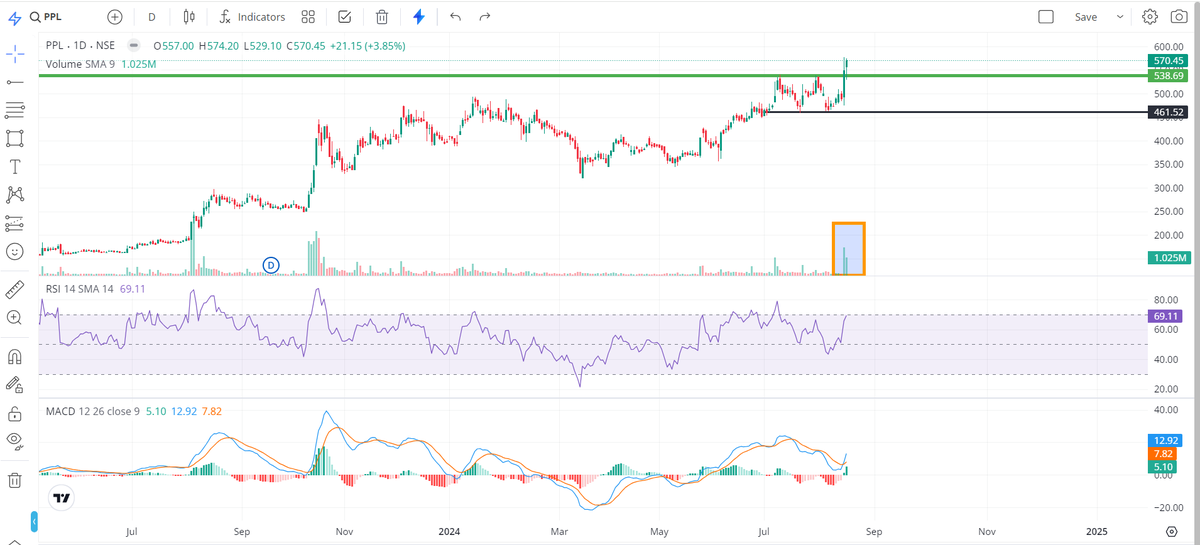Open the chart layout templates grid icon
Screen dimensions: 1200x545
point(308,17)
